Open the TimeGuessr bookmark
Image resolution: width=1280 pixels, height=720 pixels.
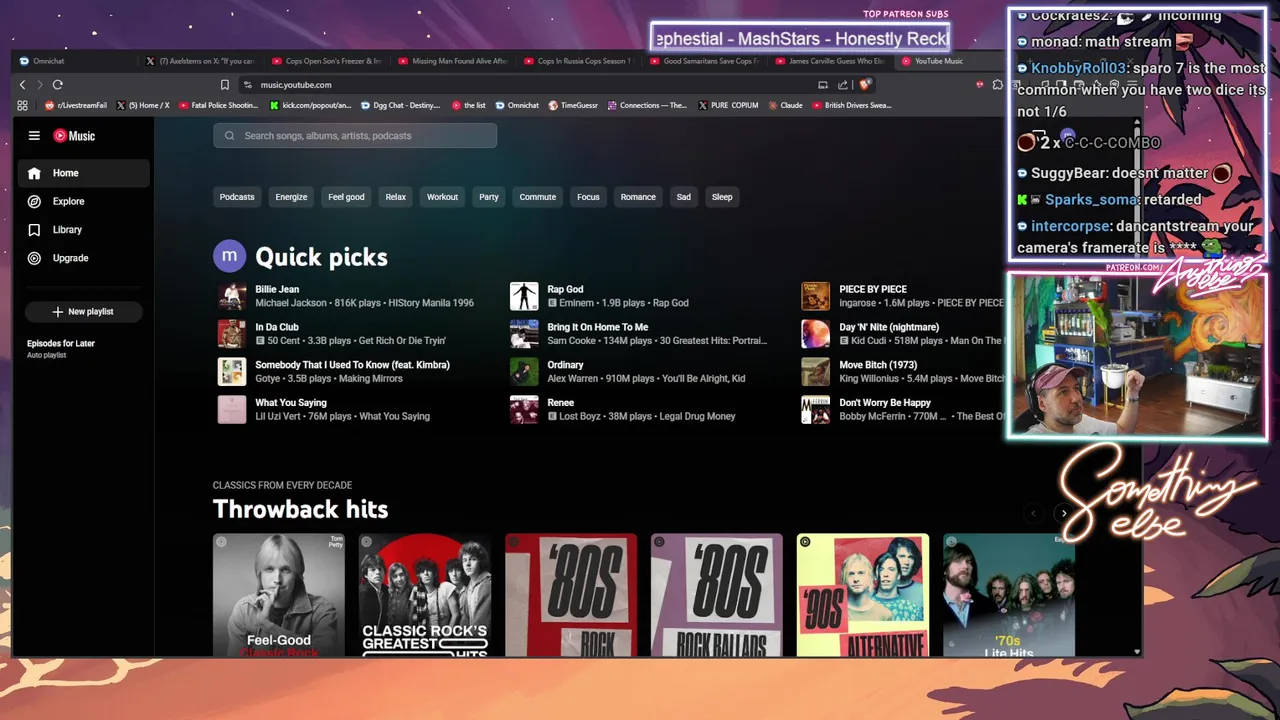[x=572, y=105]
